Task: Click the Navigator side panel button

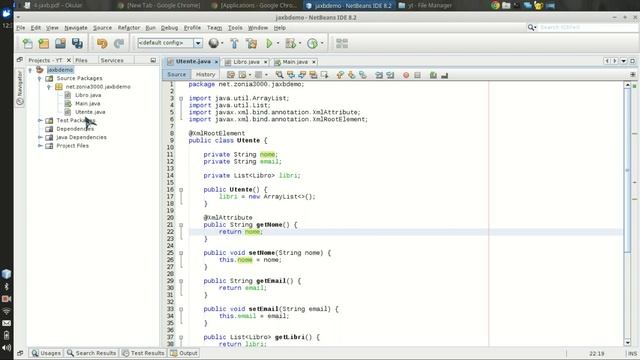Action: click(20, 88)
